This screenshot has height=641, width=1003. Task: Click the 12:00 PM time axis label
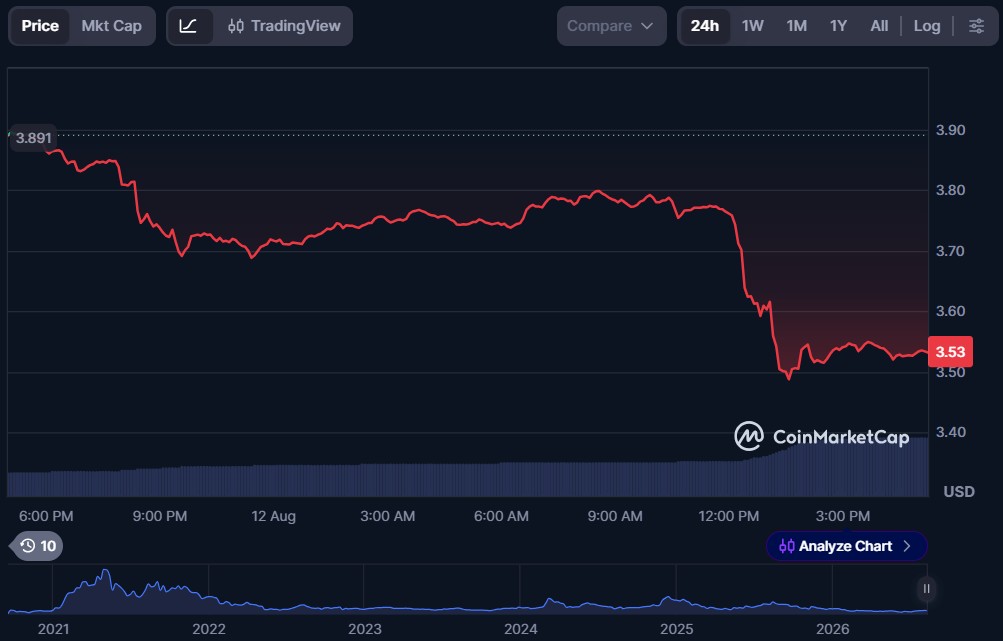(x=729, y=516)
